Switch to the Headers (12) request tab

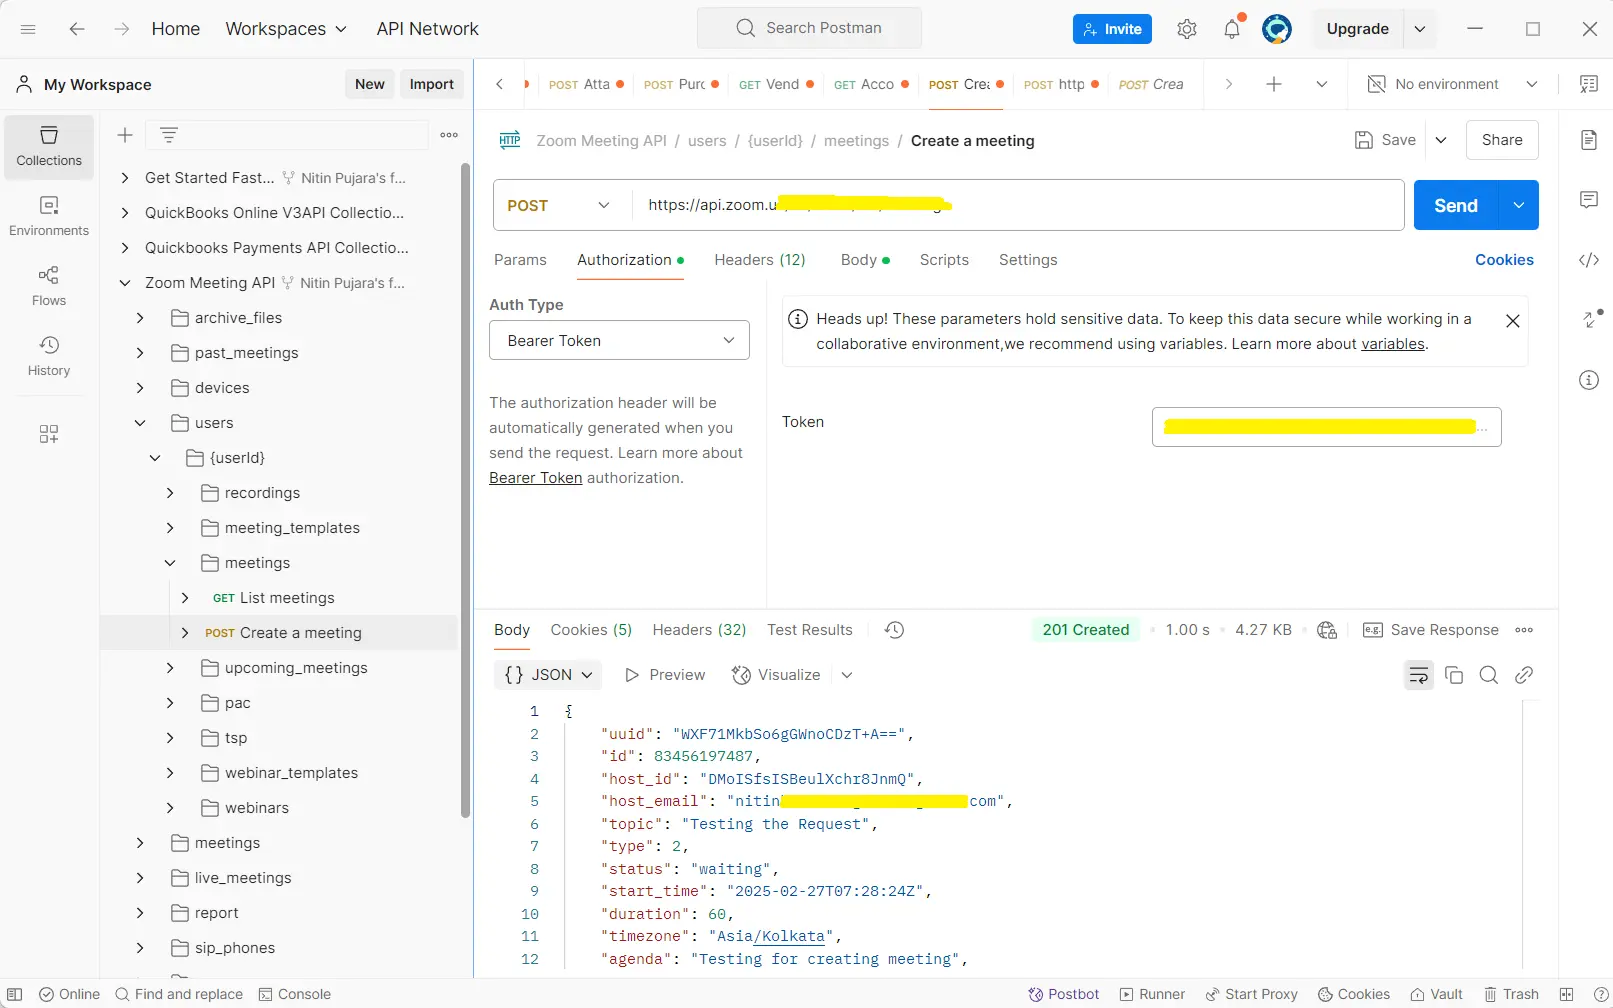coord(759,260)
